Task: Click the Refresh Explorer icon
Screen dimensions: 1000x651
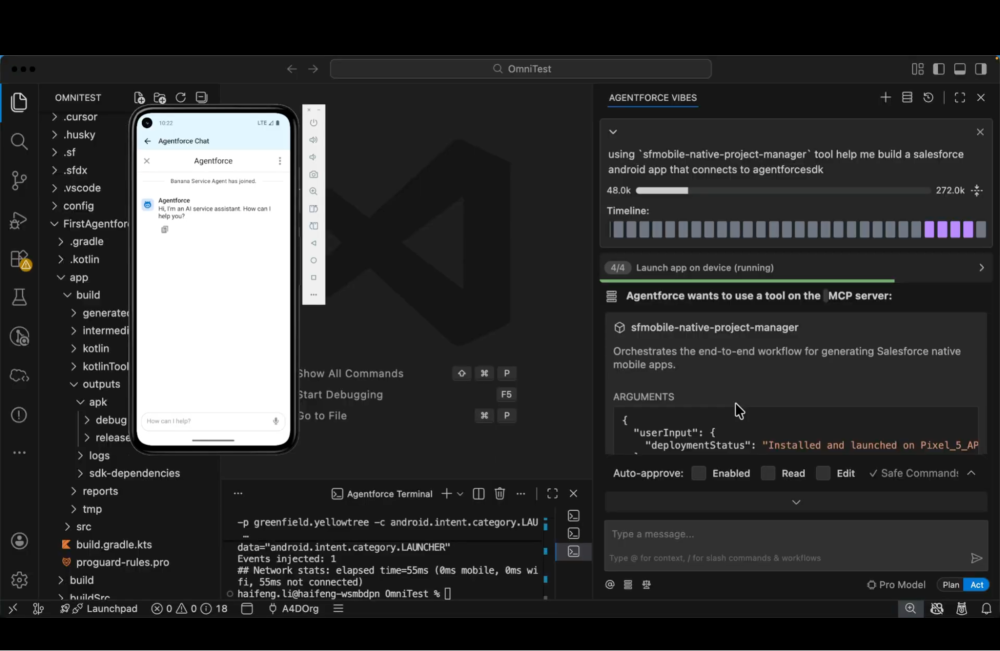Action: (181, 97)
